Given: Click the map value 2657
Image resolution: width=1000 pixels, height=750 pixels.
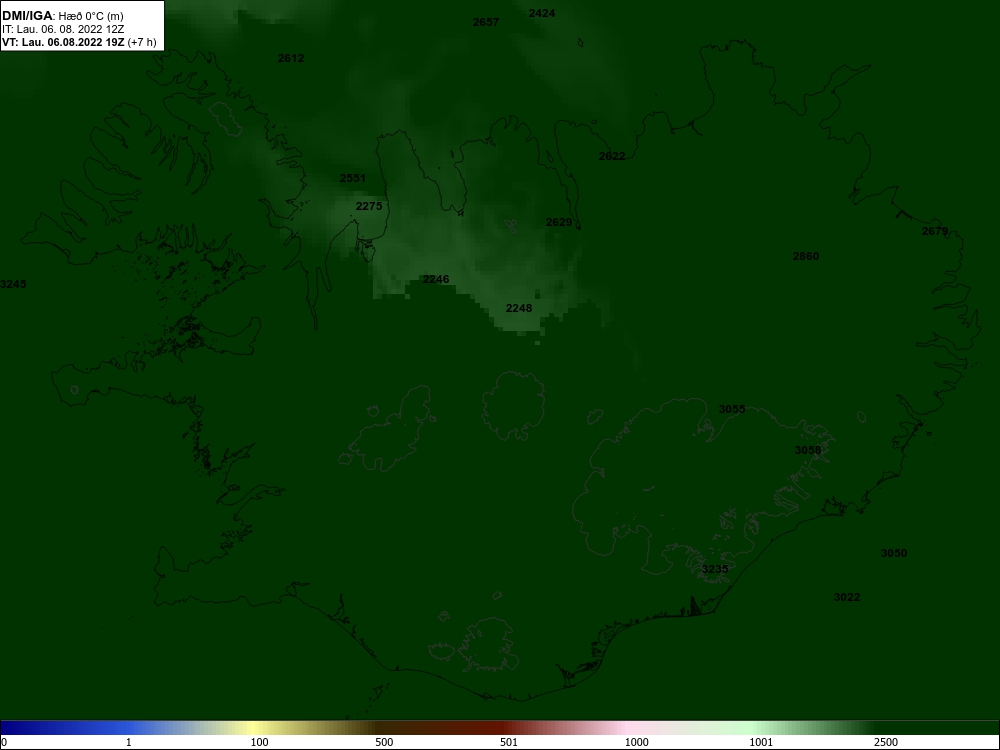Looking at the screenshot, I should point(485,22).
